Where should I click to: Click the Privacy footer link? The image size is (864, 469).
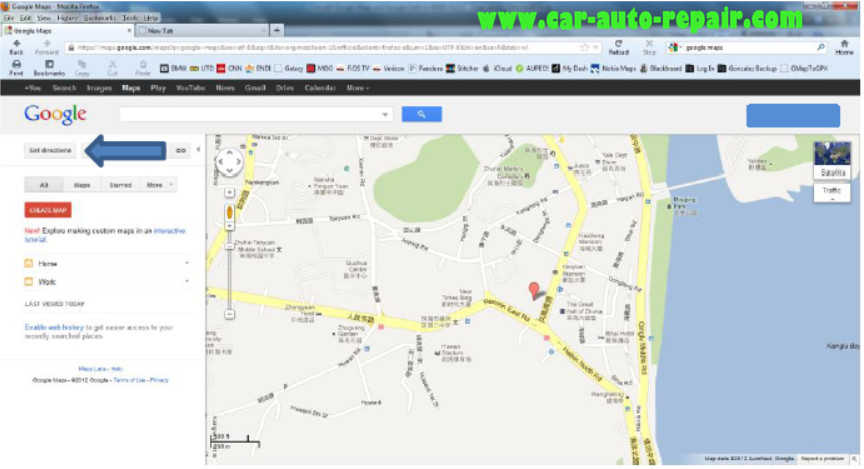pos(159,380)
